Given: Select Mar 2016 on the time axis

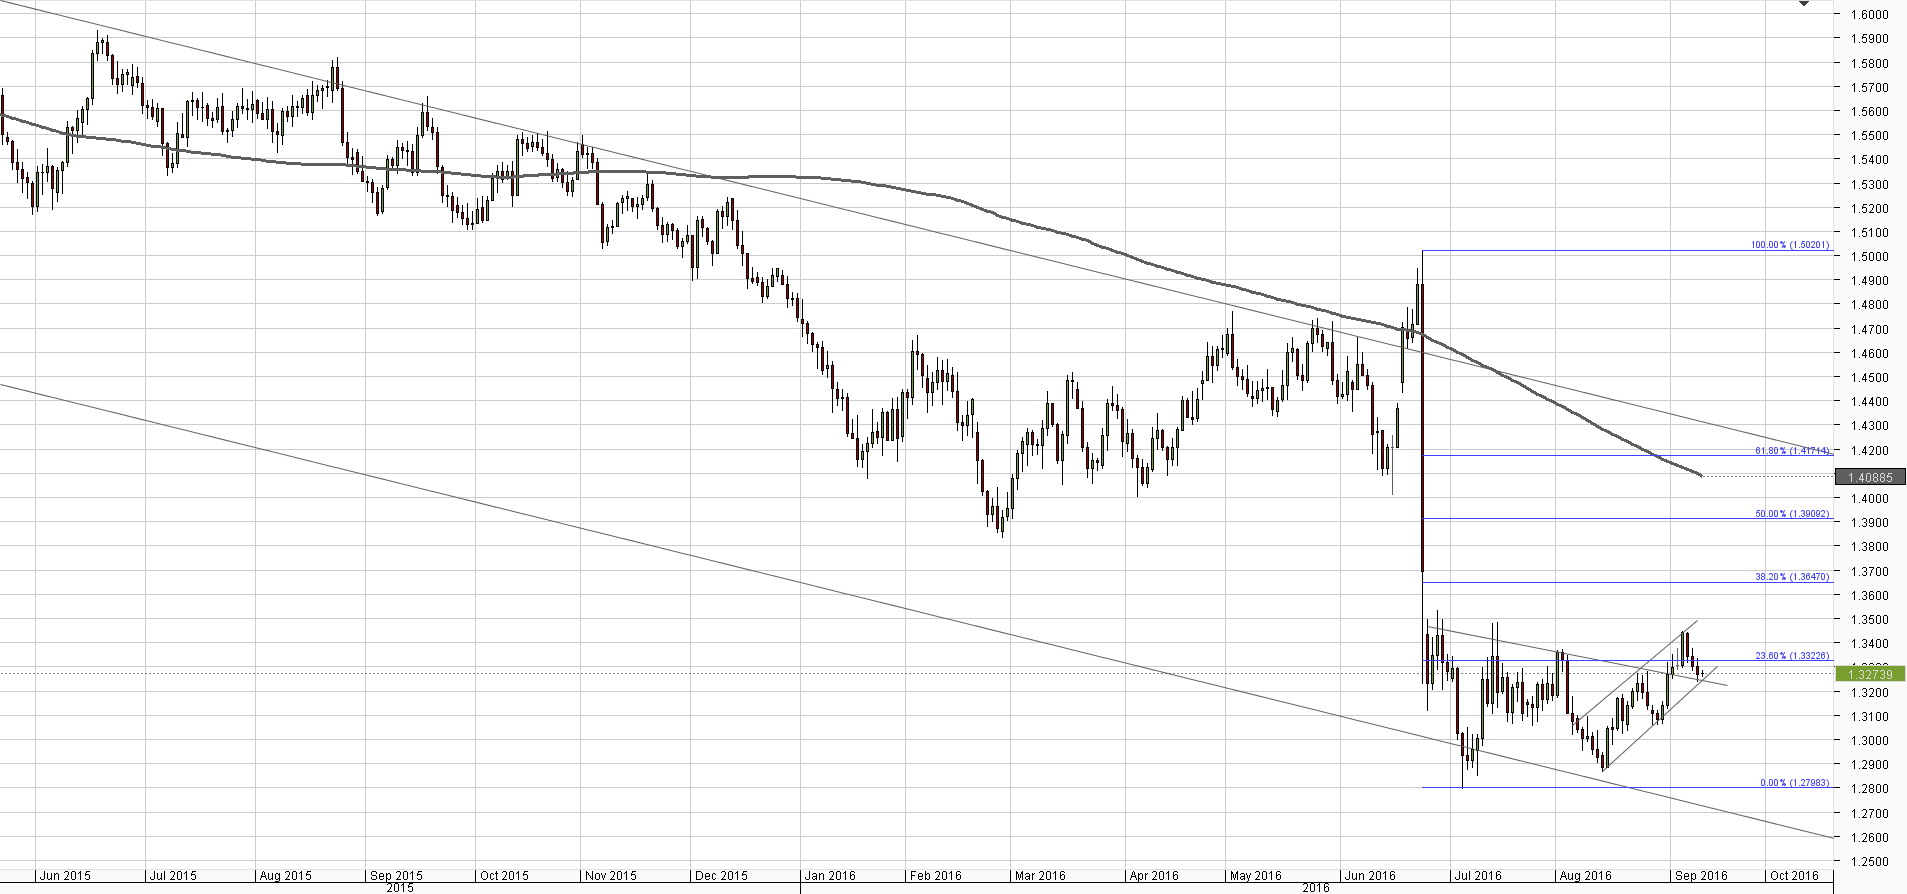Looking at the screenshot, I should (1040, 876).
